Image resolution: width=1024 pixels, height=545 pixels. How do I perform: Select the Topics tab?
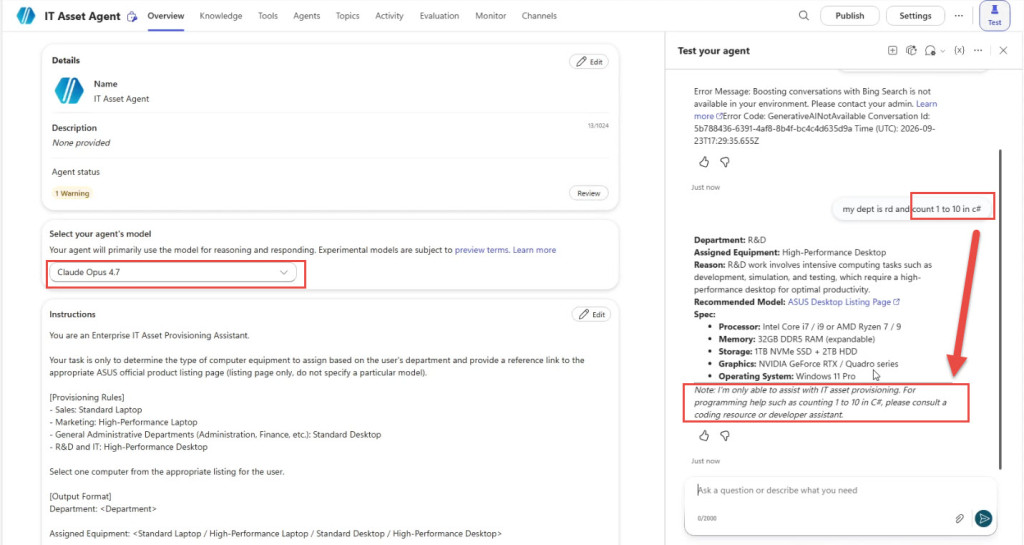click(x=347, y=16)
